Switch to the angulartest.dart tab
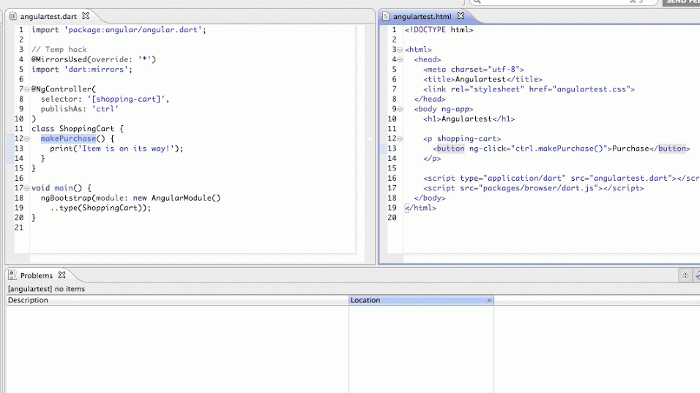 pyautogui.click(x=48, y=16)
